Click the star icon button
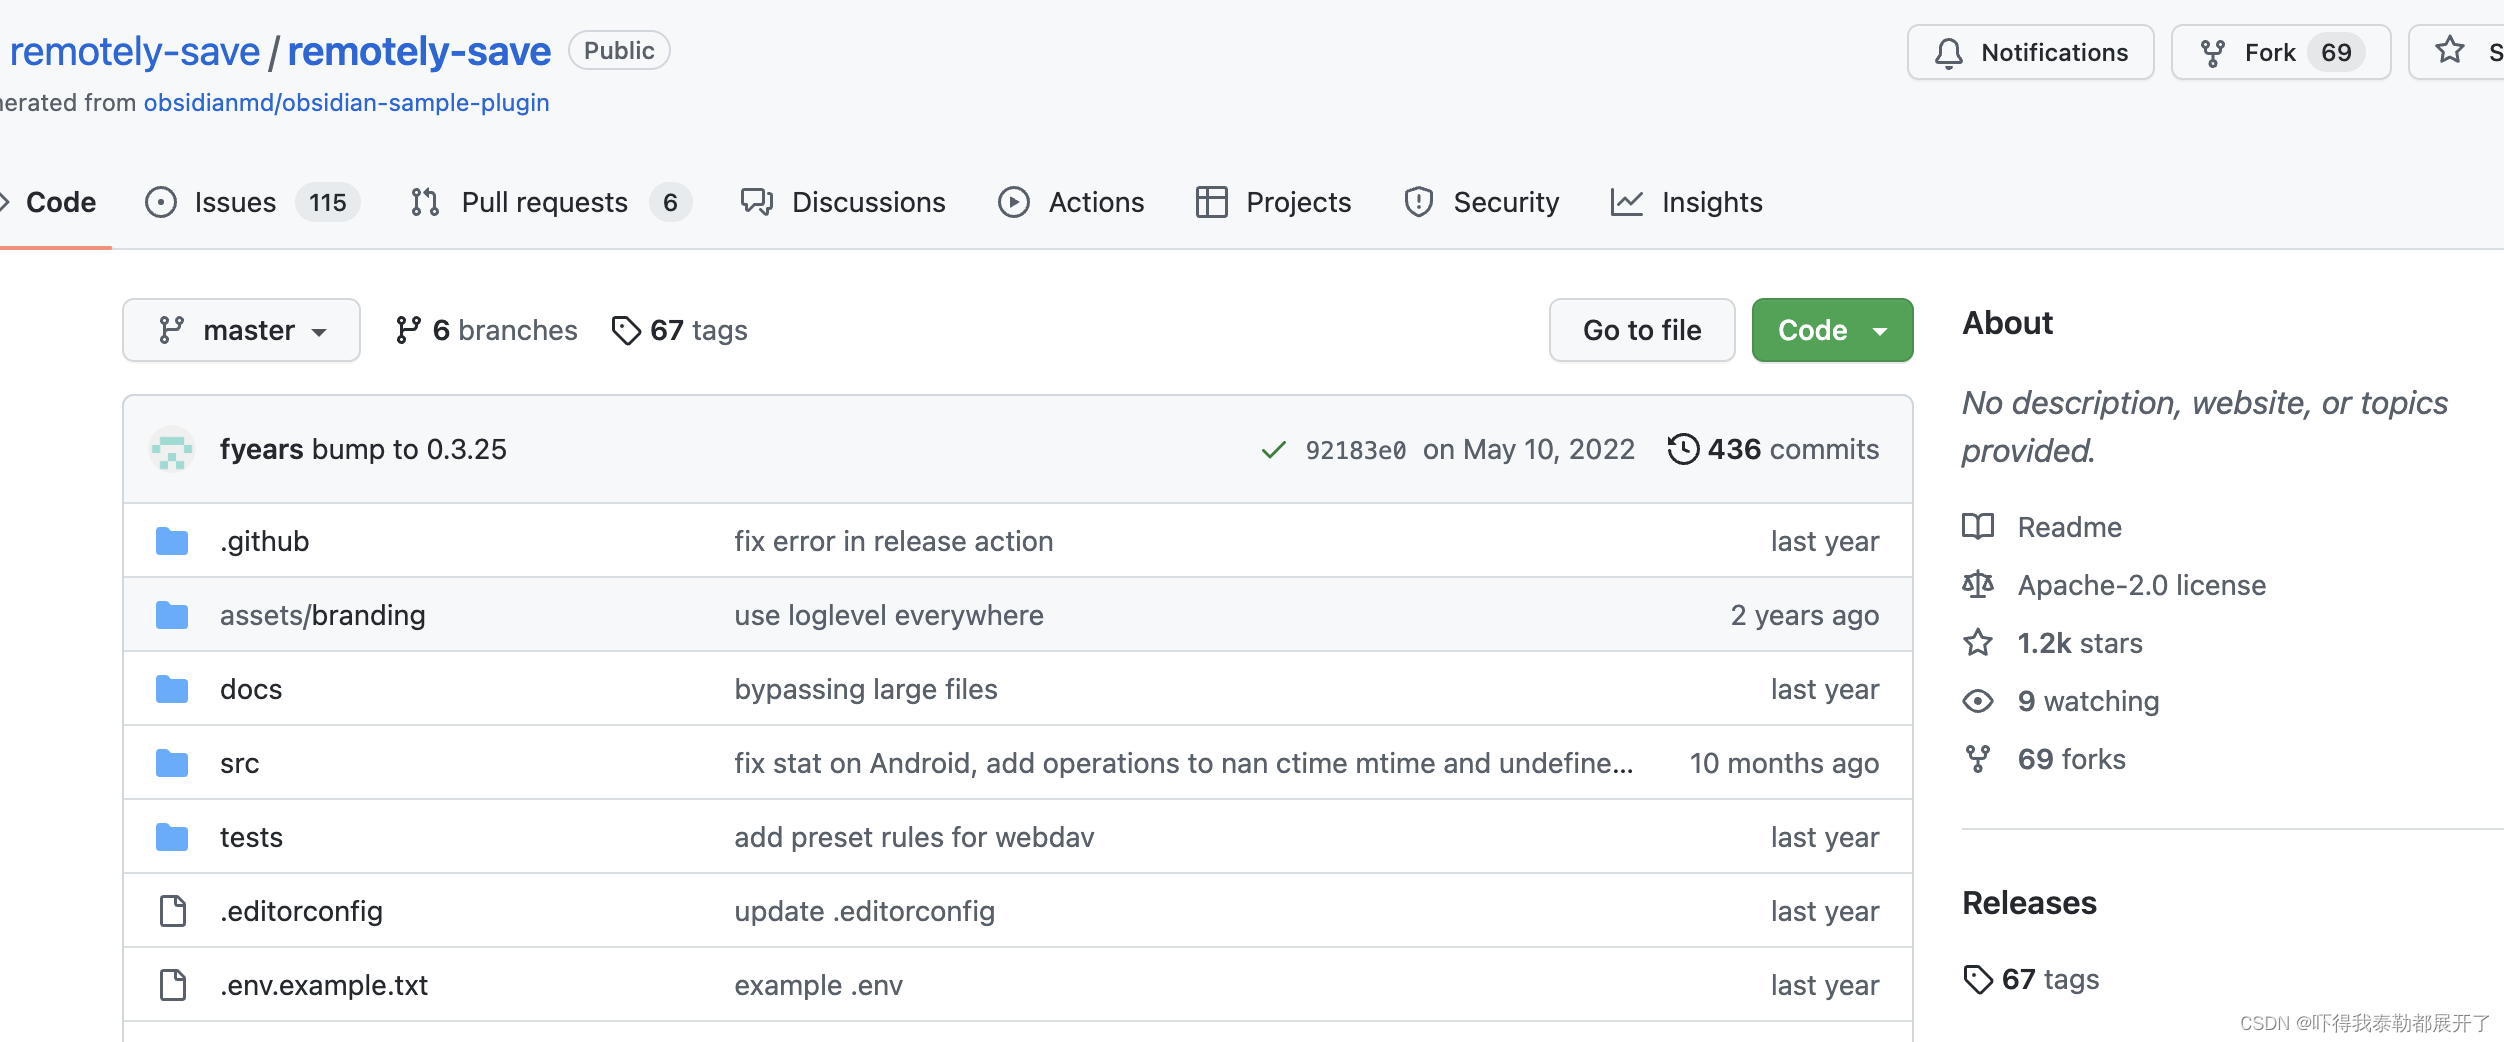 (x=2450, y=50)
